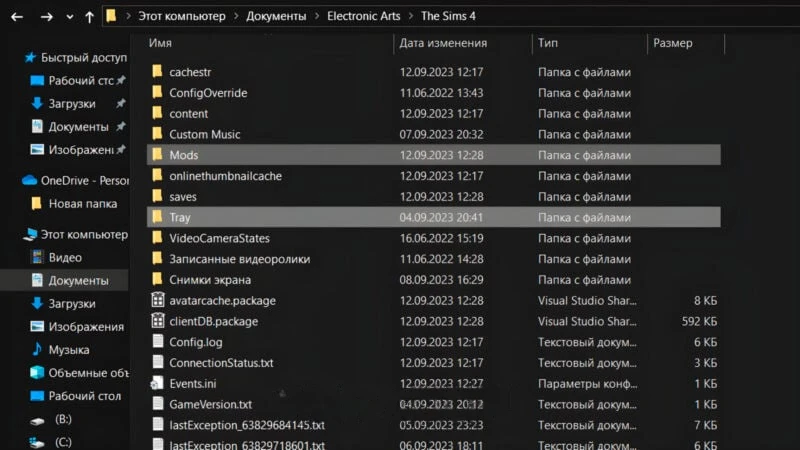Select file name lastException_63829684145.txt
This screenshot has width=800, height=450.
[247, 425]
